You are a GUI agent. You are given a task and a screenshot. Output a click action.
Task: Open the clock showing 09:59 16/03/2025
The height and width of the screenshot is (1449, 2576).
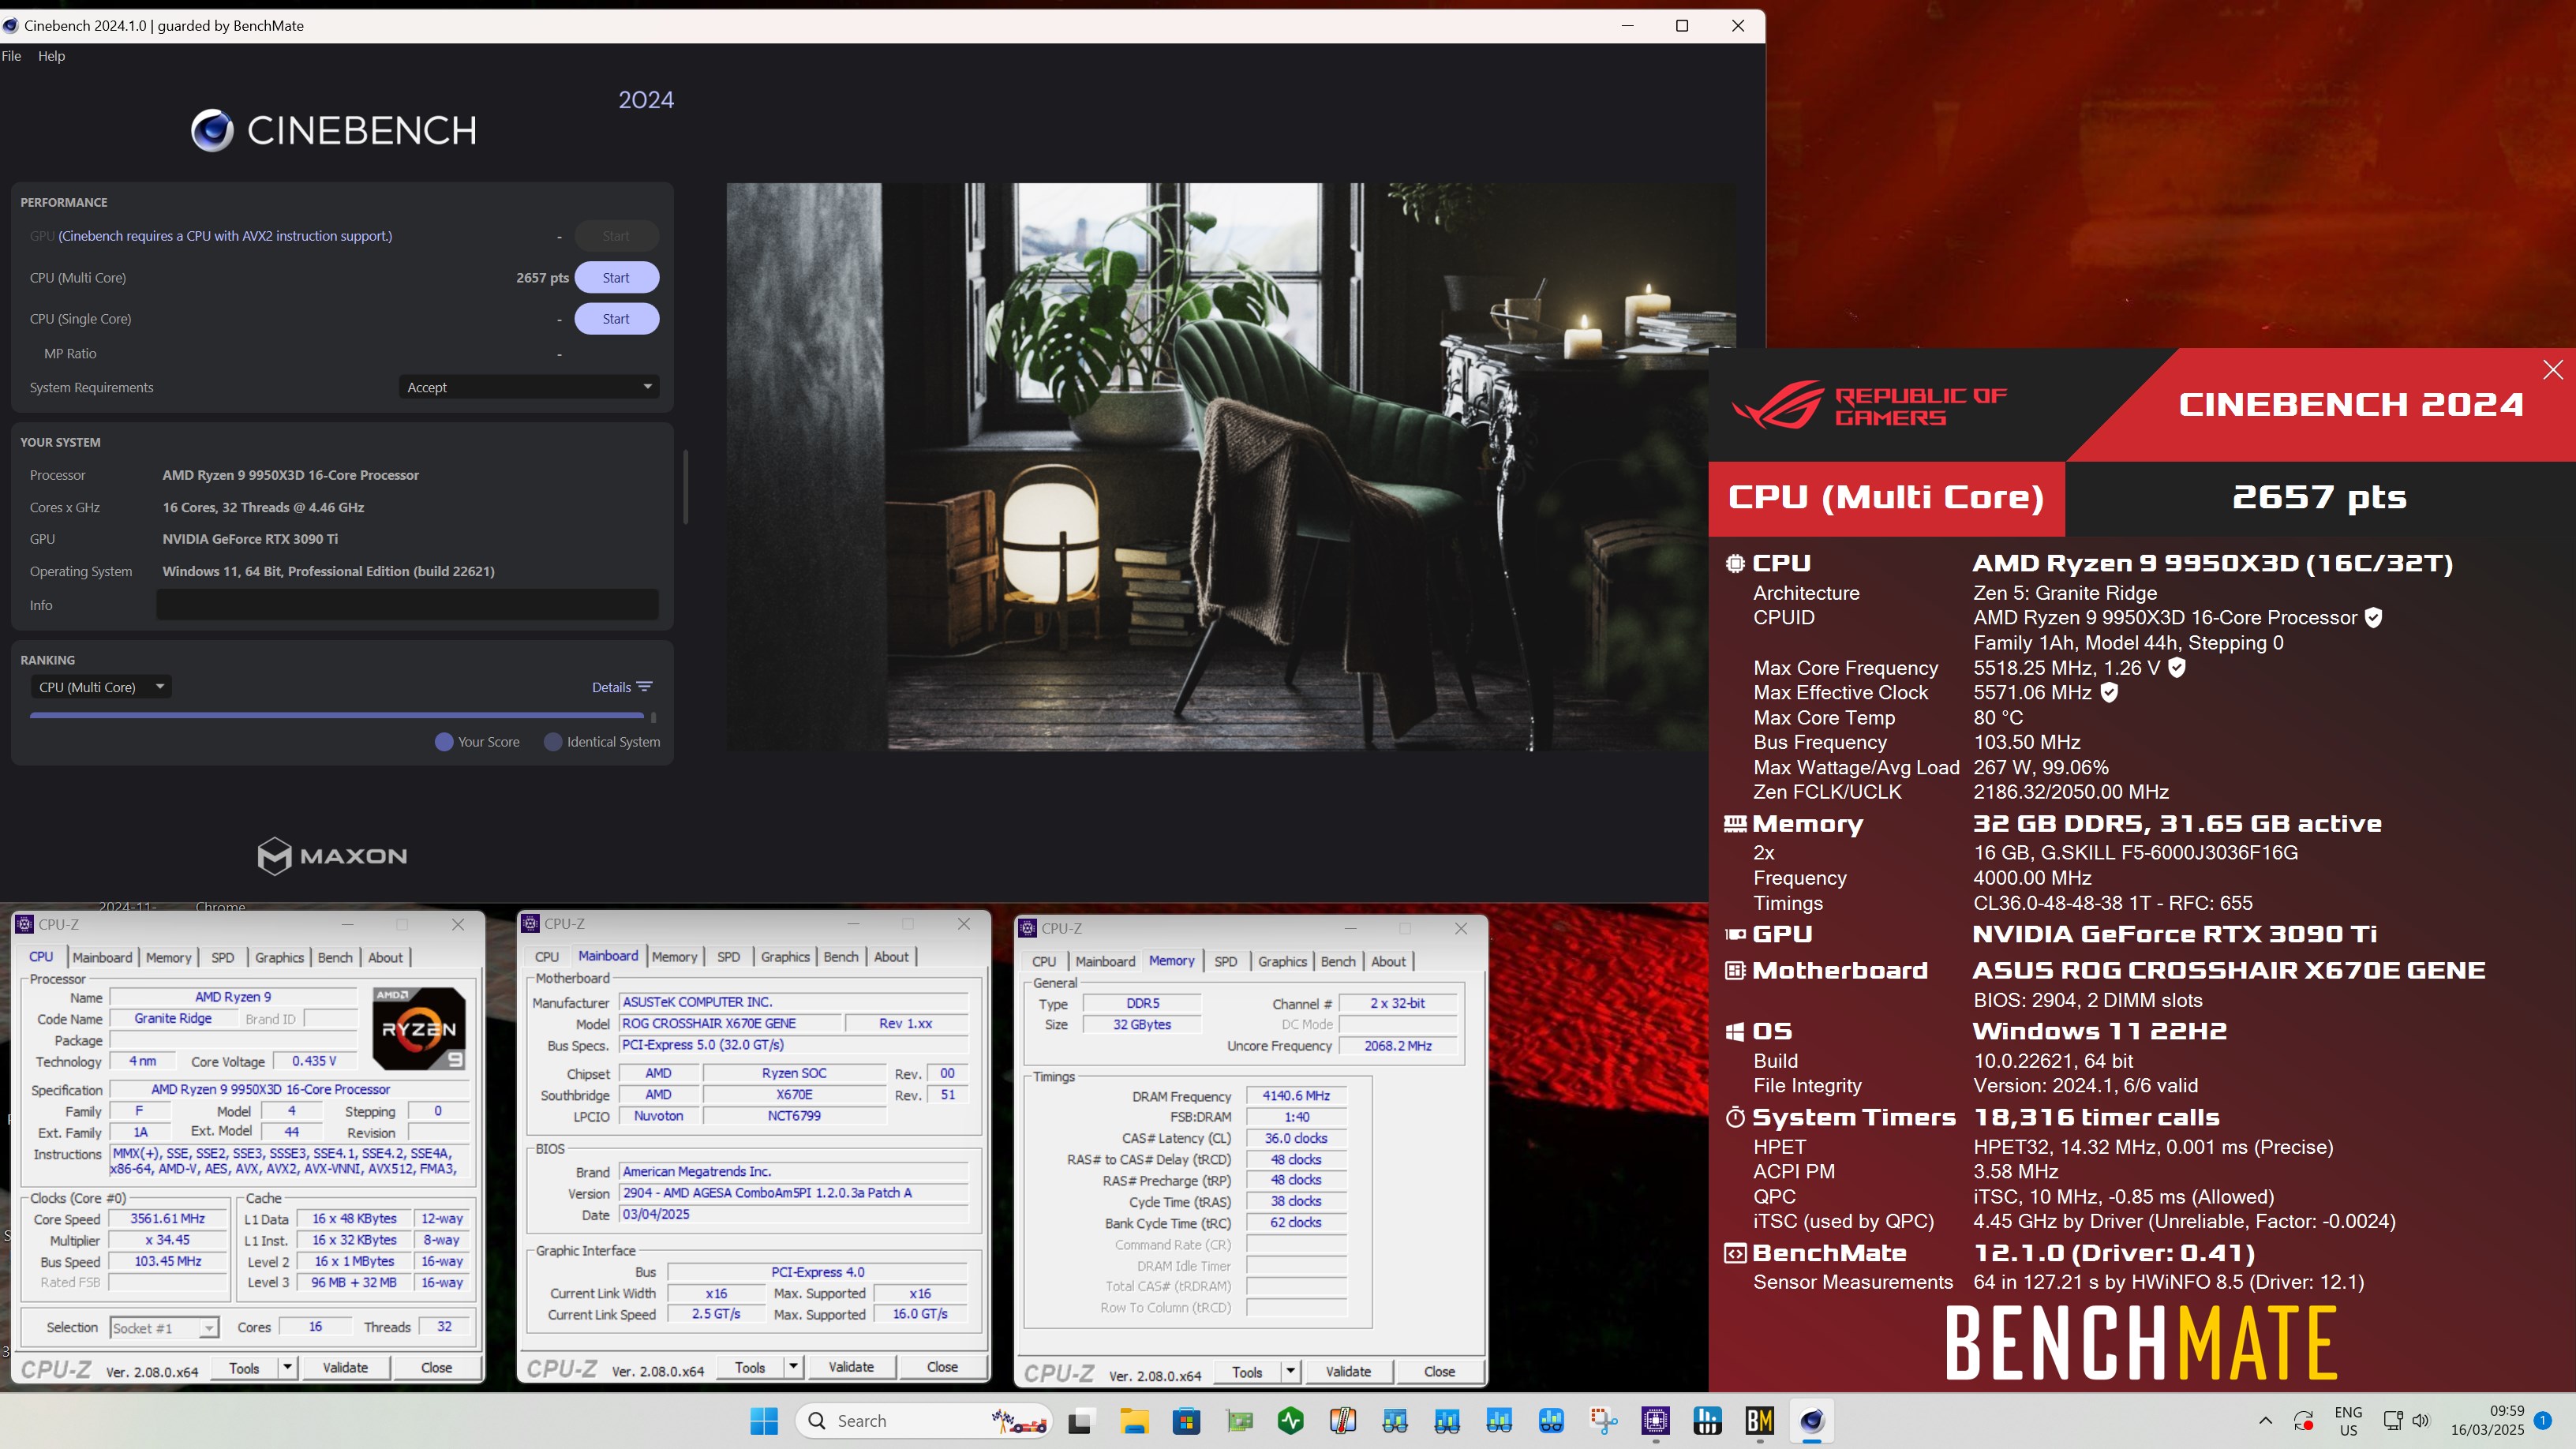pos(2487,1421)
